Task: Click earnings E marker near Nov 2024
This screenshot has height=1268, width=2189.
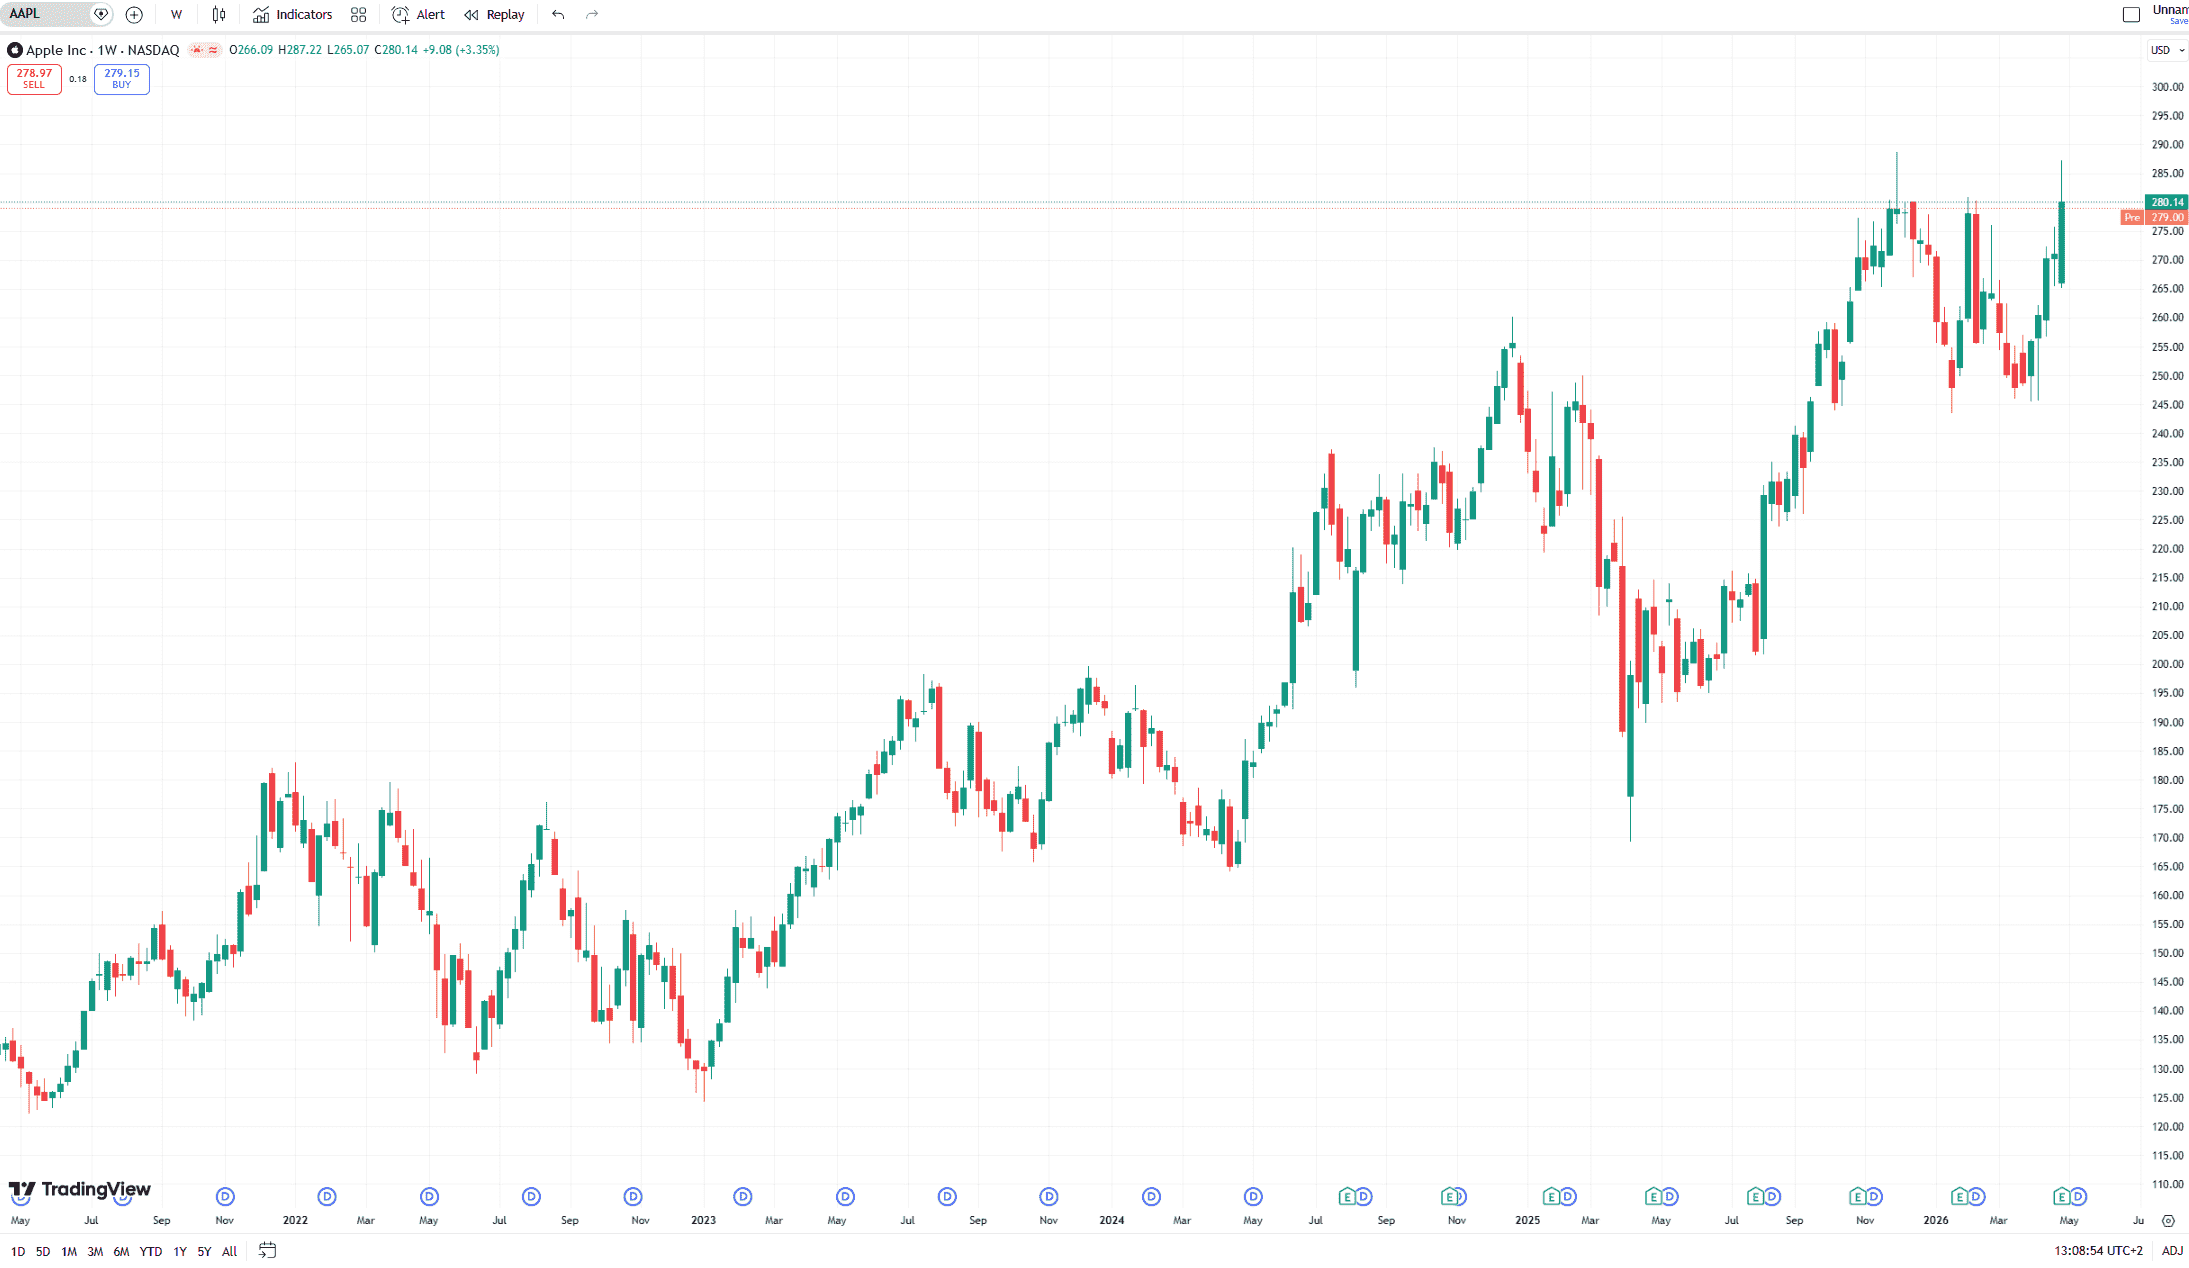Action: click(x=1449, y=1197)
